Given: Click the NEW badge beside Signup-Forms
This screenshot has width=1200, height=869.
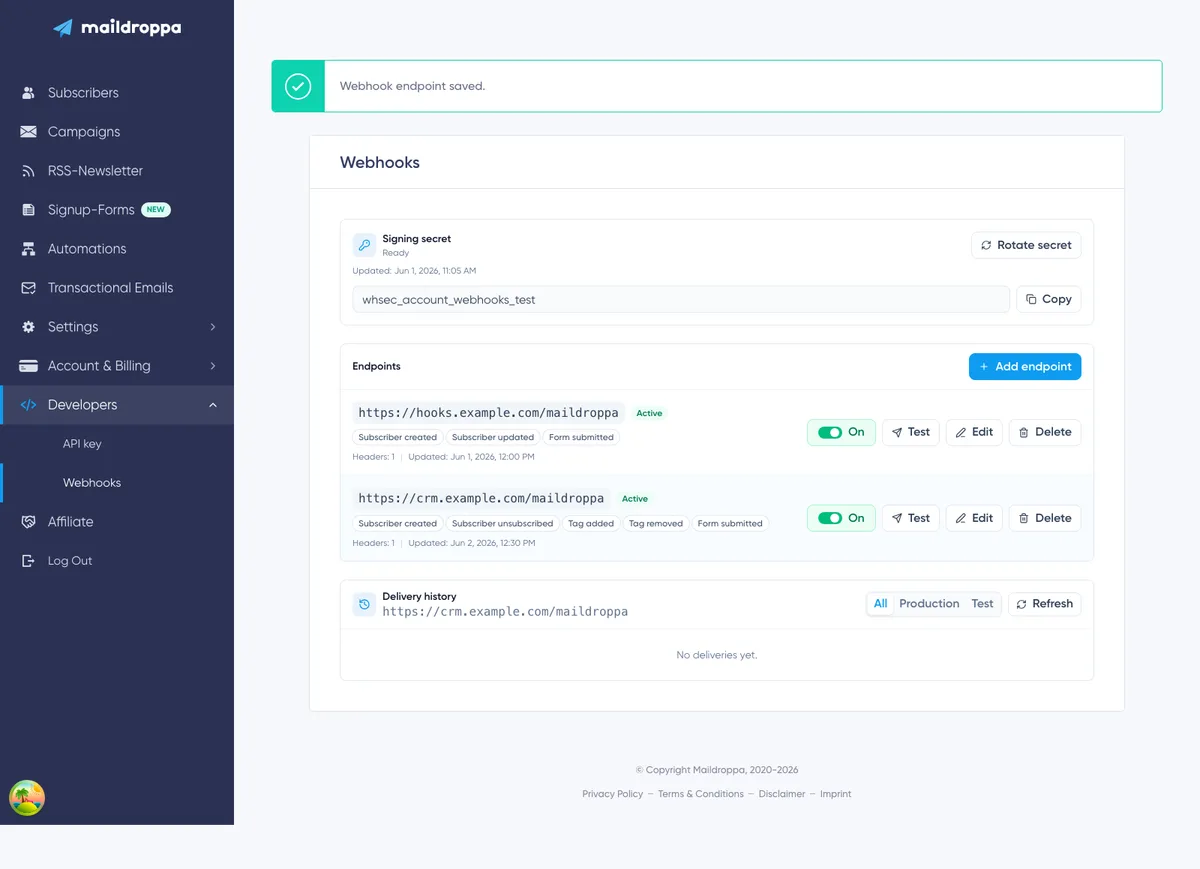Looking at the screenshot, I should pos(156,210).
